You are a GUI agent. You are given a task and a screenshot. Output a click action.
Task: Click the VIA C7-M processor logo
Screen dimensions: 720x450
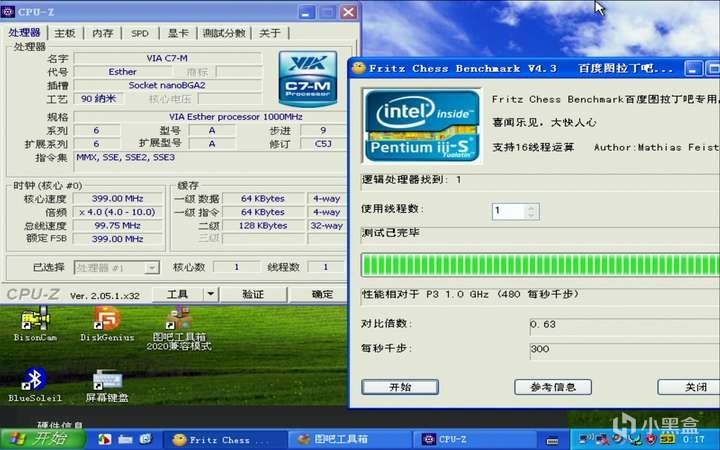tap(308, 79)
